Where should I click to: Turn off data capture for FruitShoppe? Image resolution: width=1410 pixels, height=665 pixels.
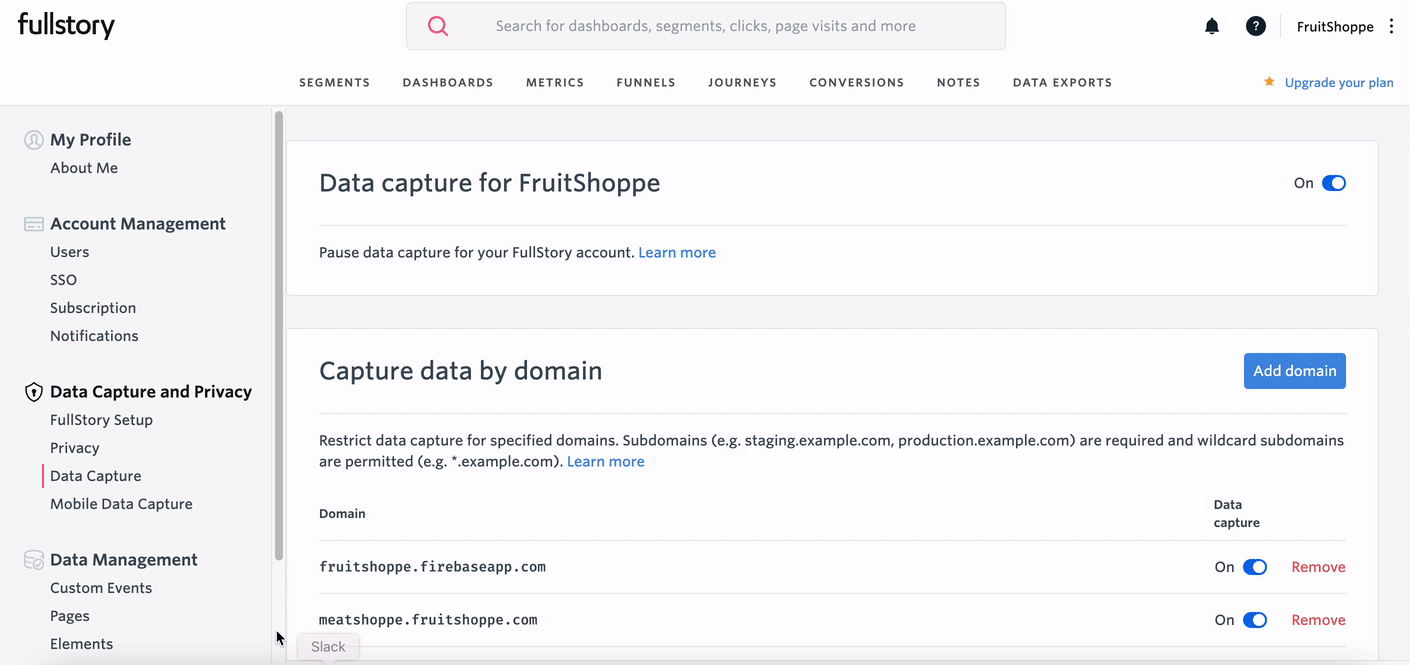(x=1334, y=183)
